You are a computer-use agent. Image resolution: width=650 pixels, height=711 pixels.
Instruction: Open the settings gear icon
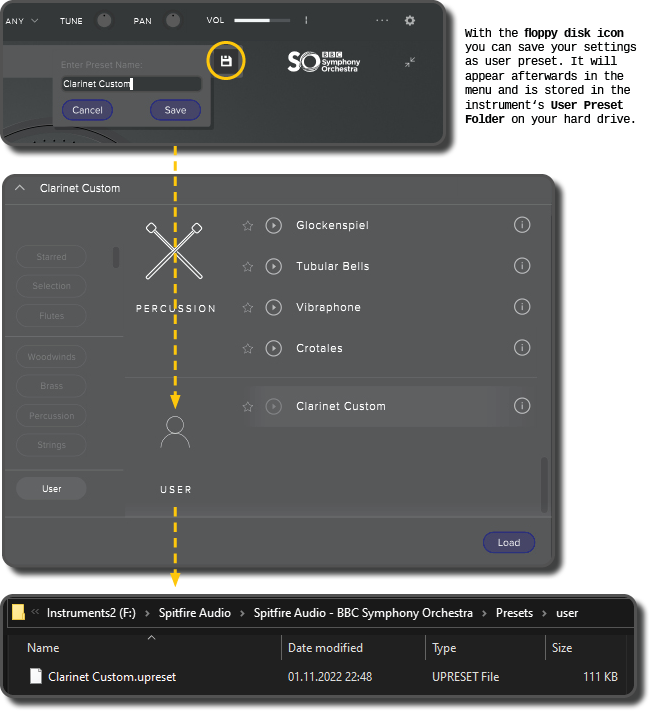[x=410, y=20]
